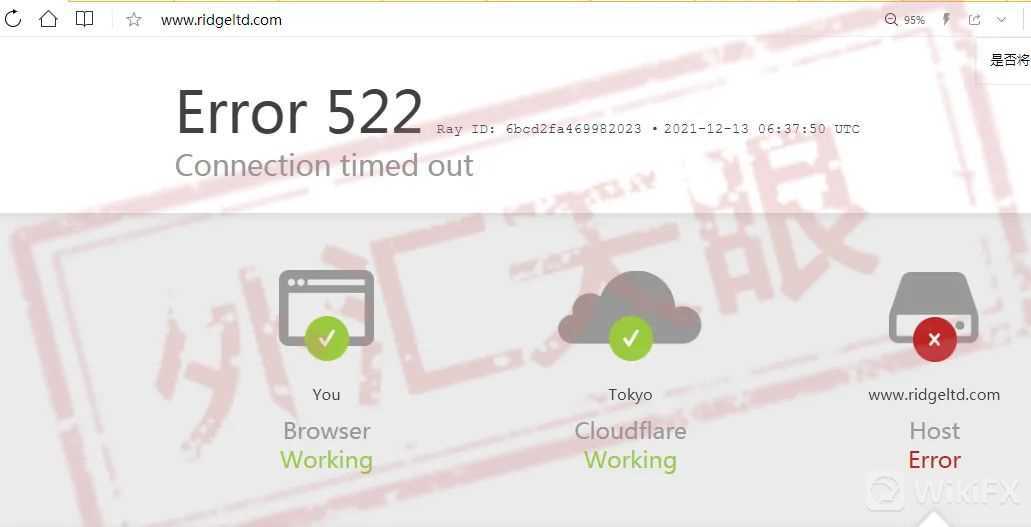1031x527 pixels.
Task: Click the host server drive icon
Action: (934, 308)
